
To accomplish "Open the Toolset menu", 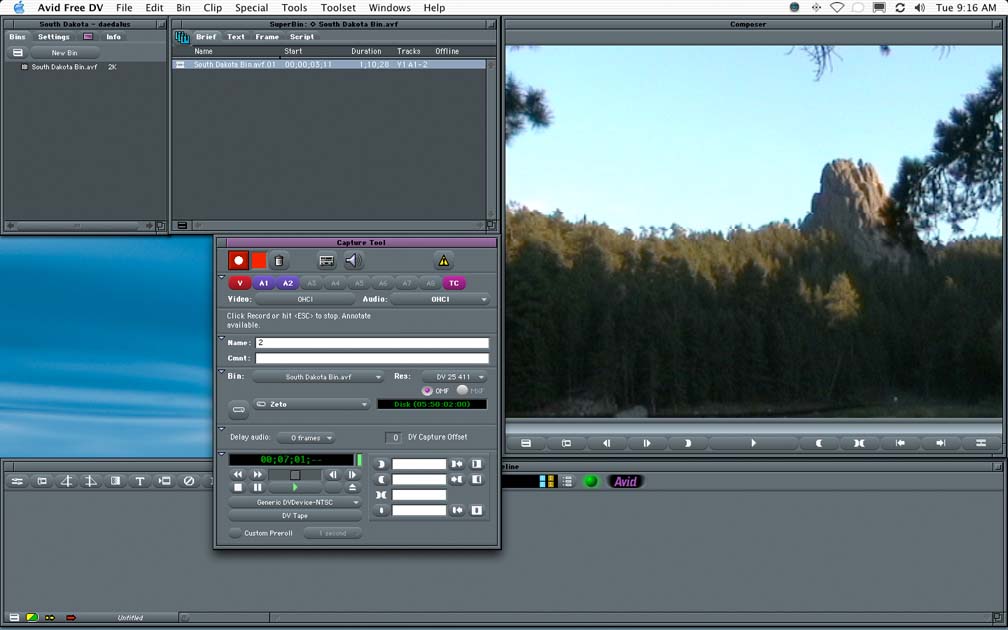I will point(338,8).
